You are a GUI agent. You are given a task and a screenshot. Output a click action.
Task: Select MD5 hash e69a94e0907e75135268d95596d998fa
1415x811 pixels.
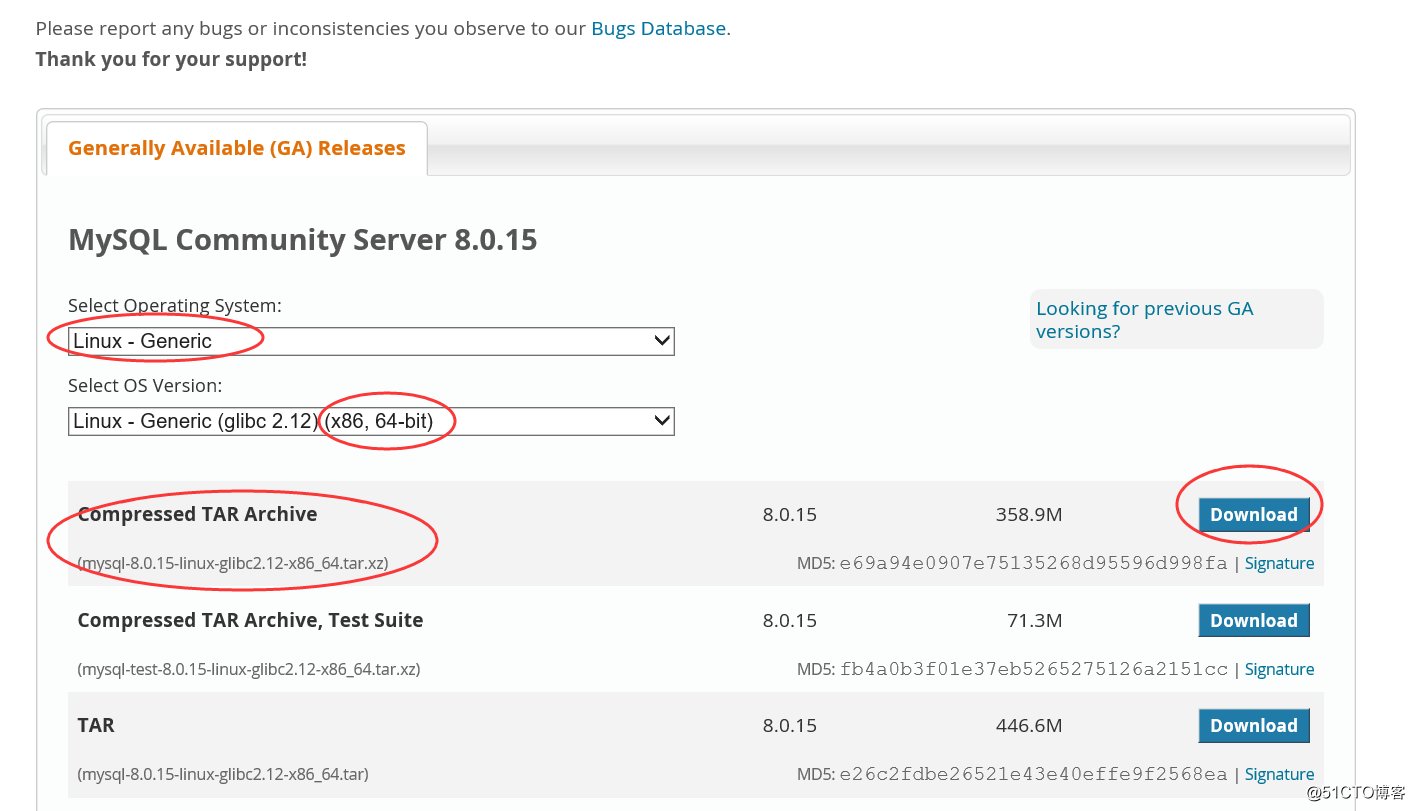tap(1033, 563)
